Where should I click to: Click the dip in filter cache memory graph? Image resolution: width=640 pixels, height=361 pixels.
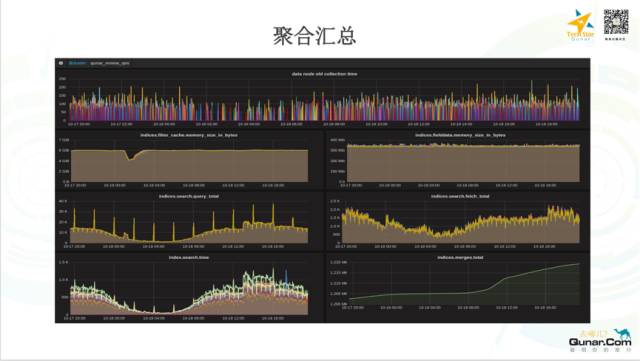coord(131,156)
